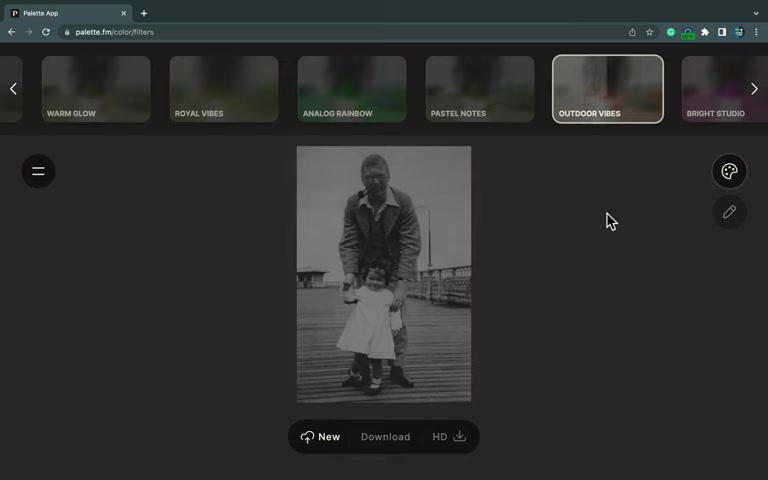Switch to the Palette App tab
Image resolution: width=768 pixels, height=480 pixels.
point(68,13)
